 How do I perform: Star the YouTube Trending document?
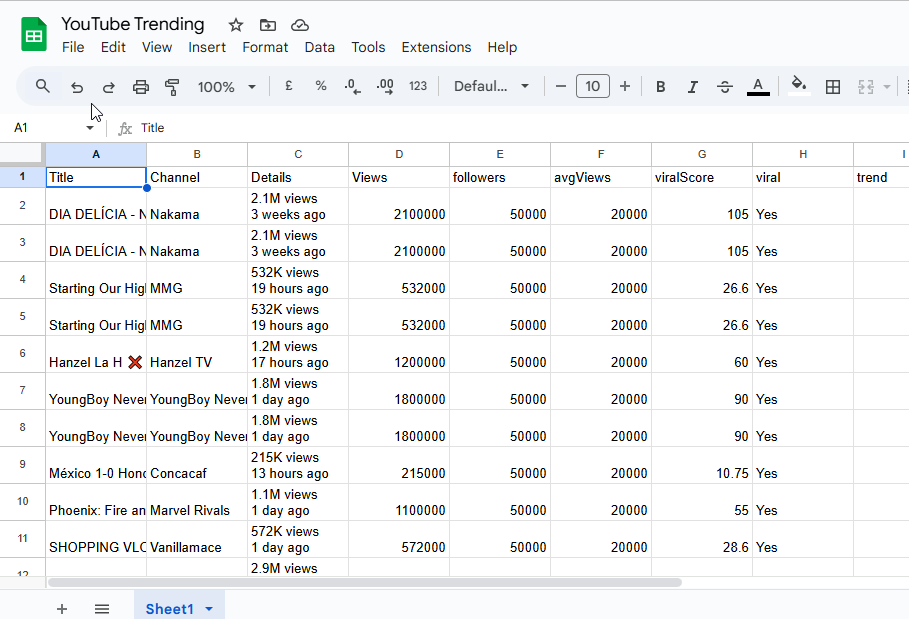coord(235,25)
